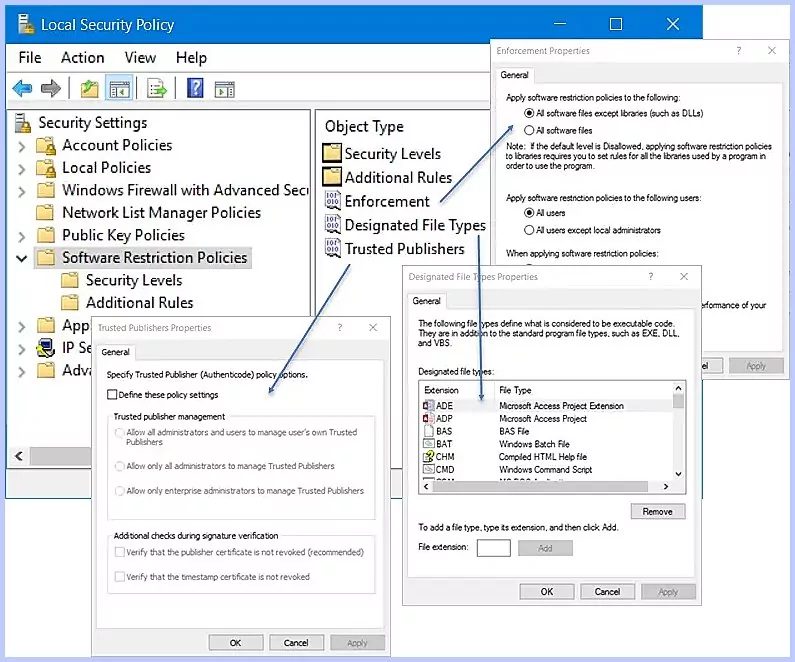Viewport: 795px width, 662px height.
Task: Click the file types list horizontal scrollbar
Action: click(x=540, y=487)
